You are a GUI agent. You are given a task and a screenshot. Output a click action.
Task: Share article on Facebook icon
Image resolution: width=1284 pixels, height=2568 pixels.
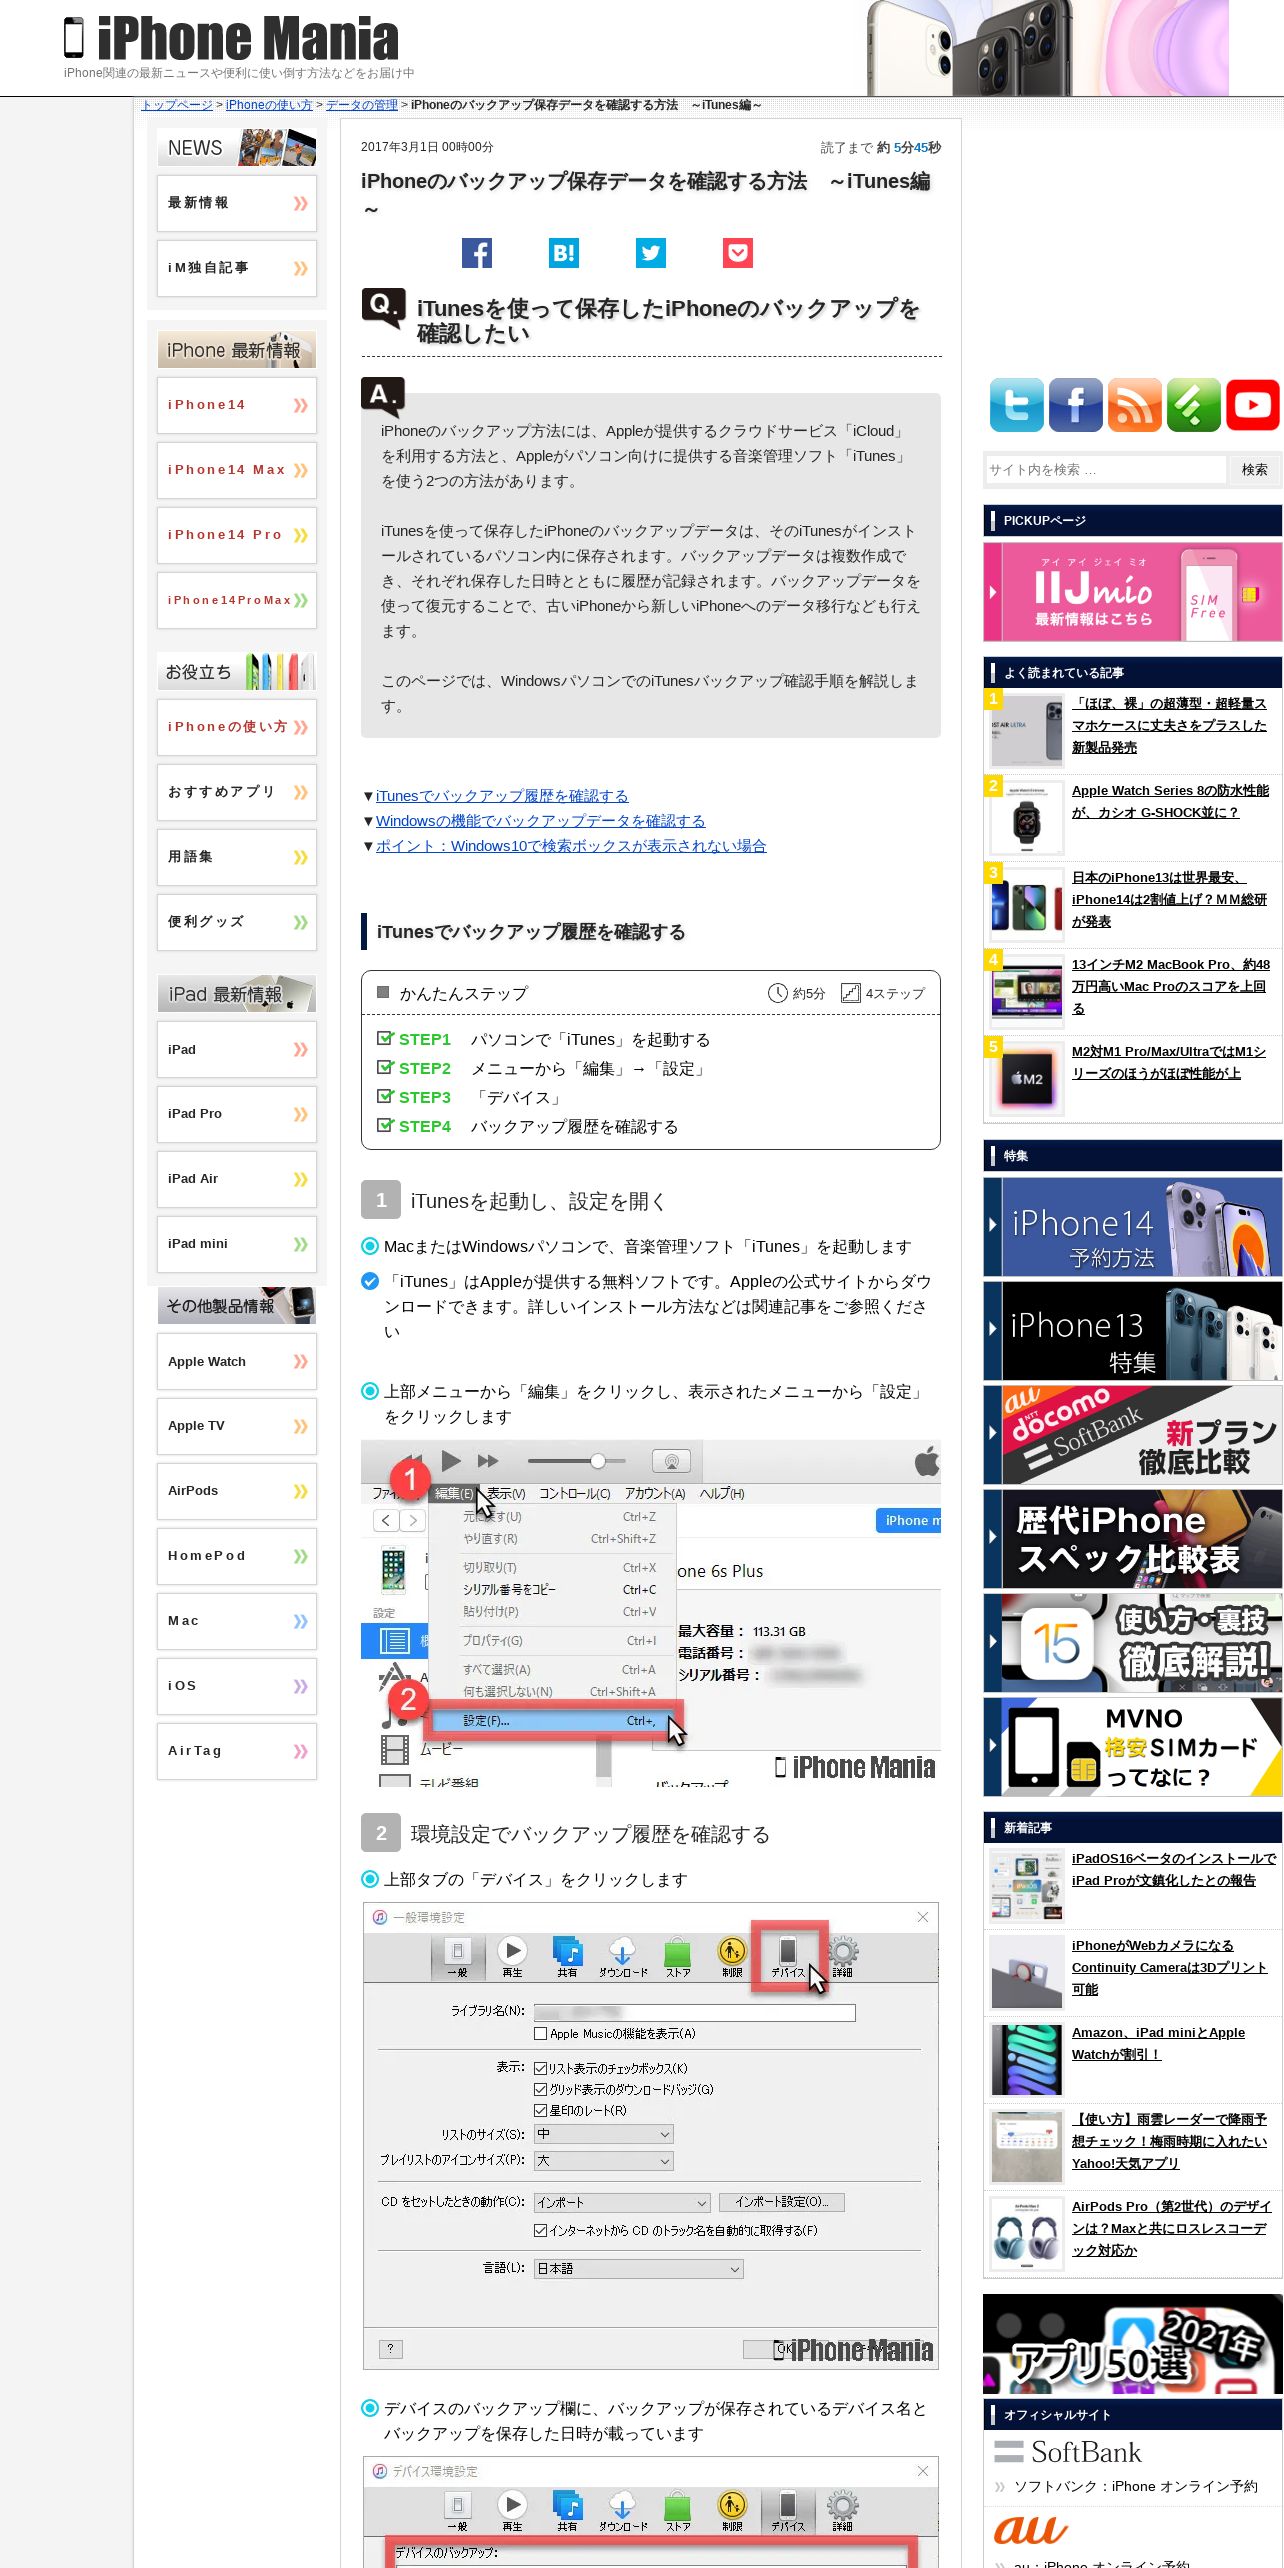pyautogui.click(x=477, y=253)
